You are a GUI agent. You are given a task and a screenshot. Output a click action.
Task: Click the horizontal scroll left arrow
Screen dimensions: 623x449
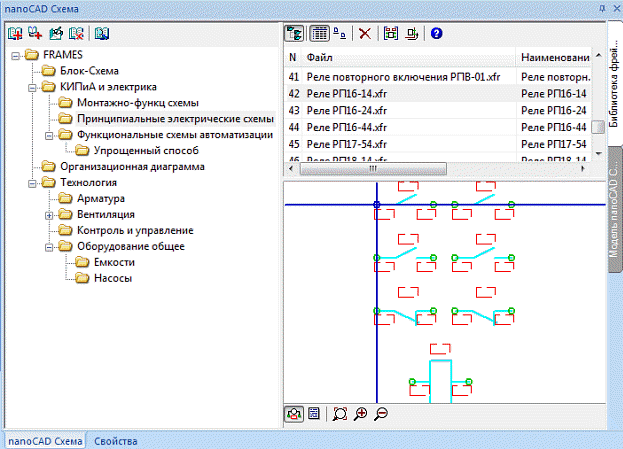click(291, 168)
